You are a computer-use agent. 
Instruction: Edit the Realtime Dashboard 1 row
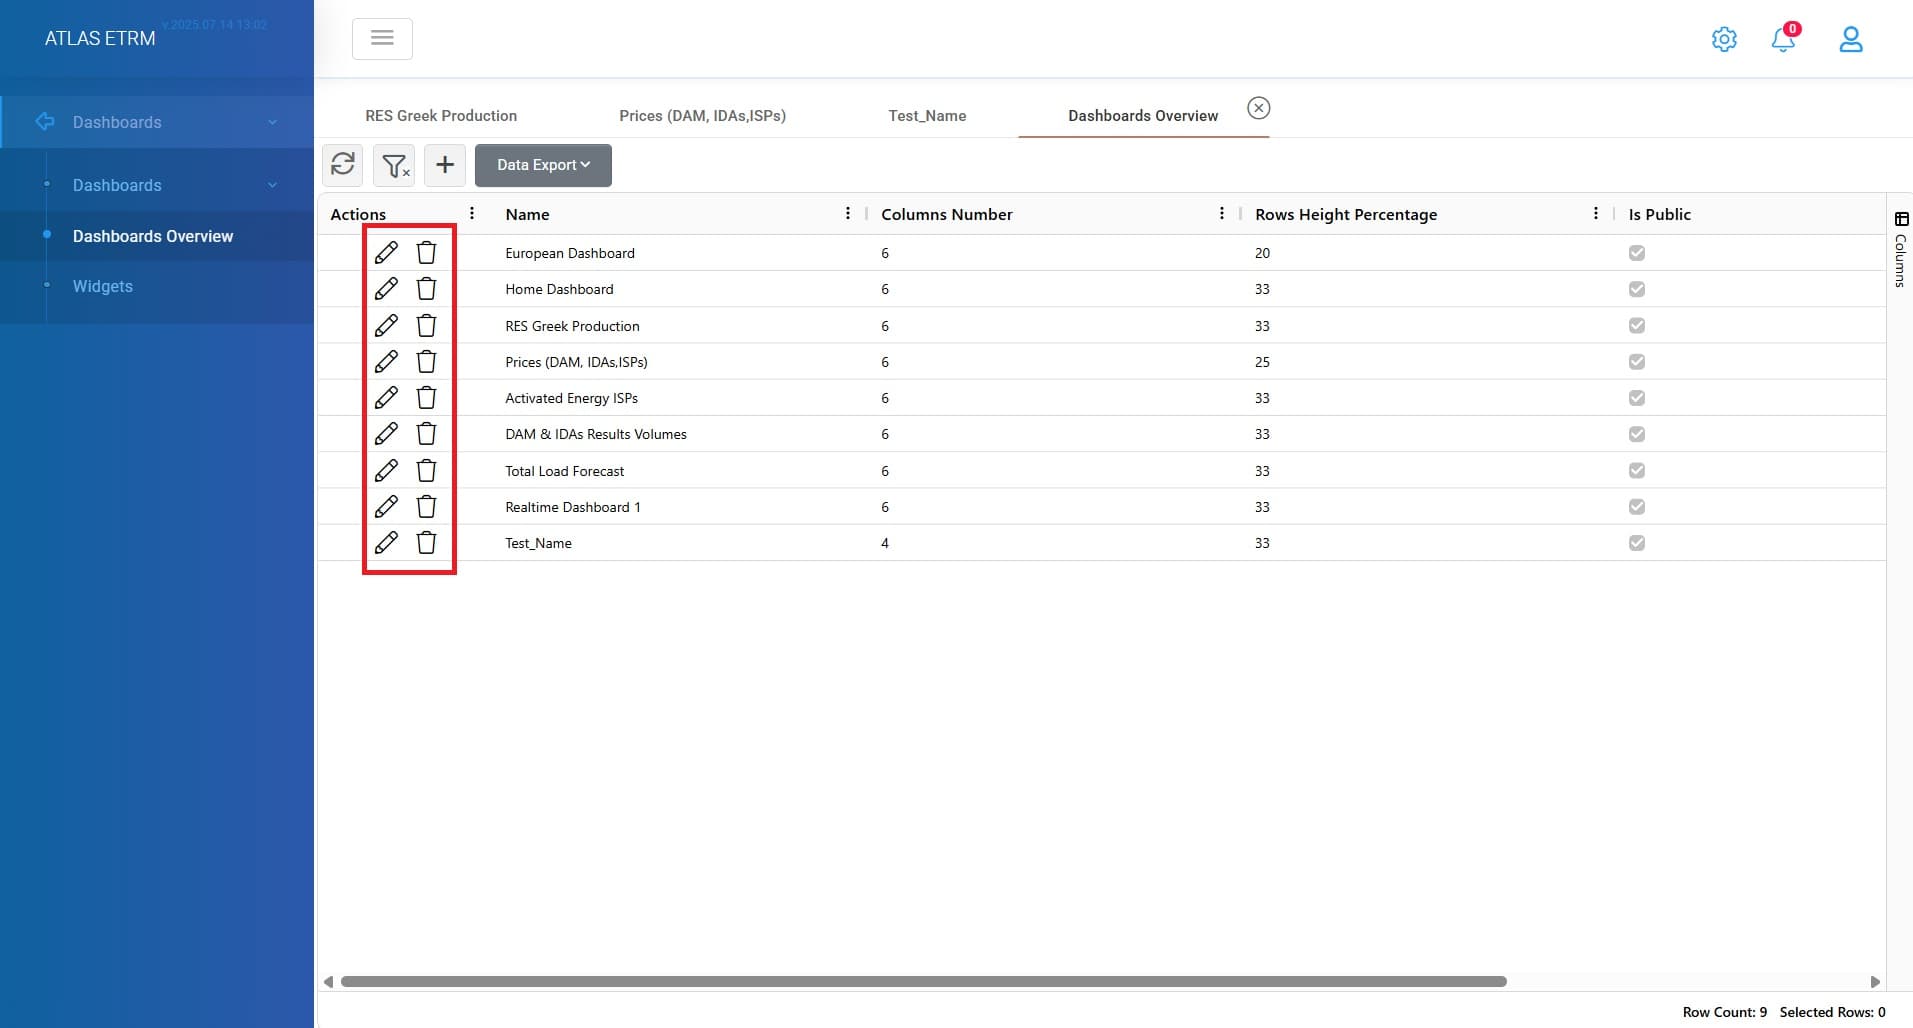point(386,507)
